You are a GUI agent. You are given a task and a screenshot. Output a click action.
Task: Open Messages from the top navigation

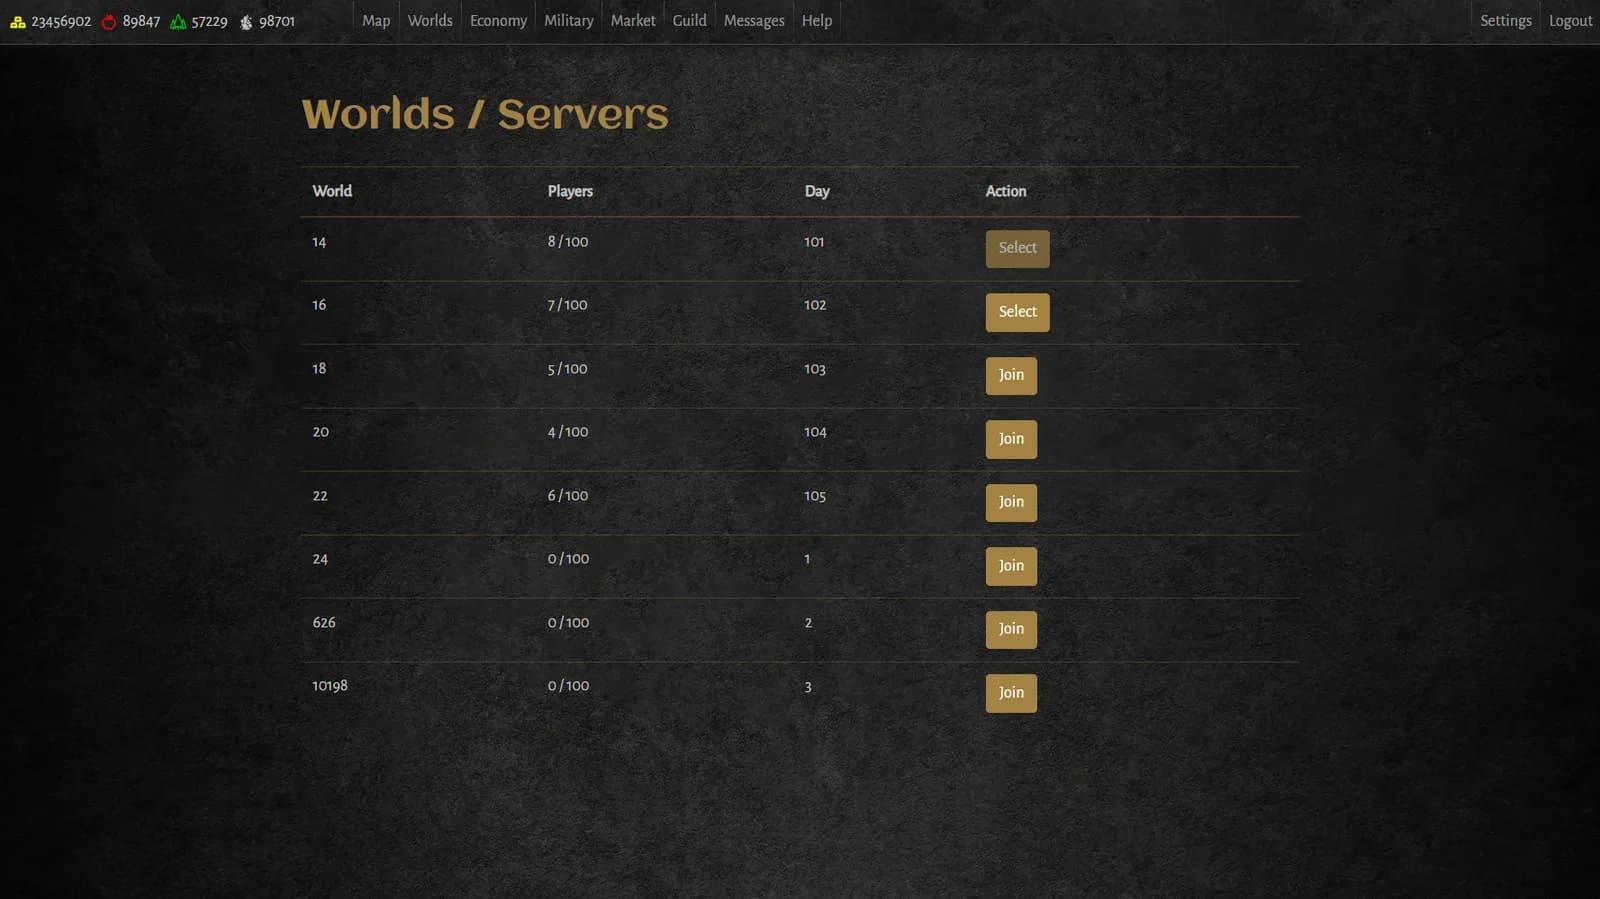(x=754, y=21)
